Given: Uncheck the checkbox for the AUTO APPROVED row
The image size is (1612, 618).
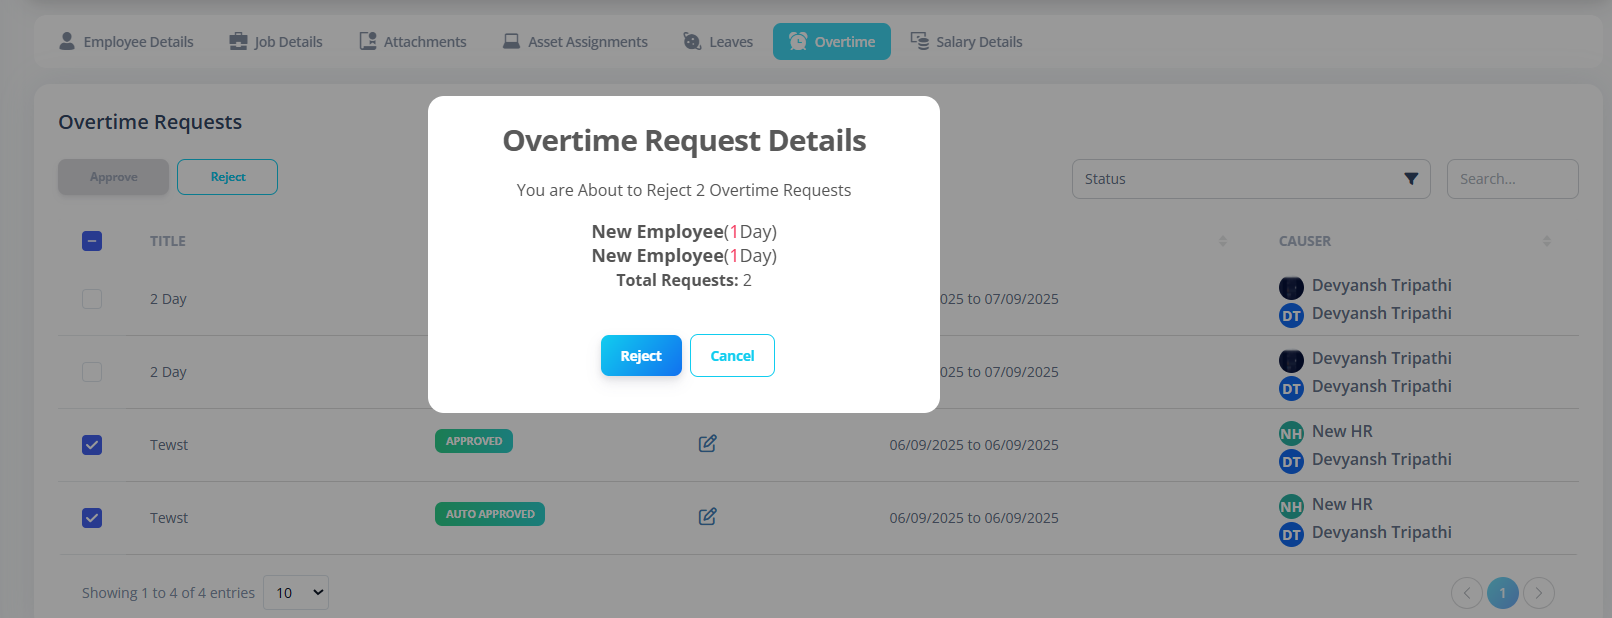Looking at the screenshot, I should click(92, 518).
